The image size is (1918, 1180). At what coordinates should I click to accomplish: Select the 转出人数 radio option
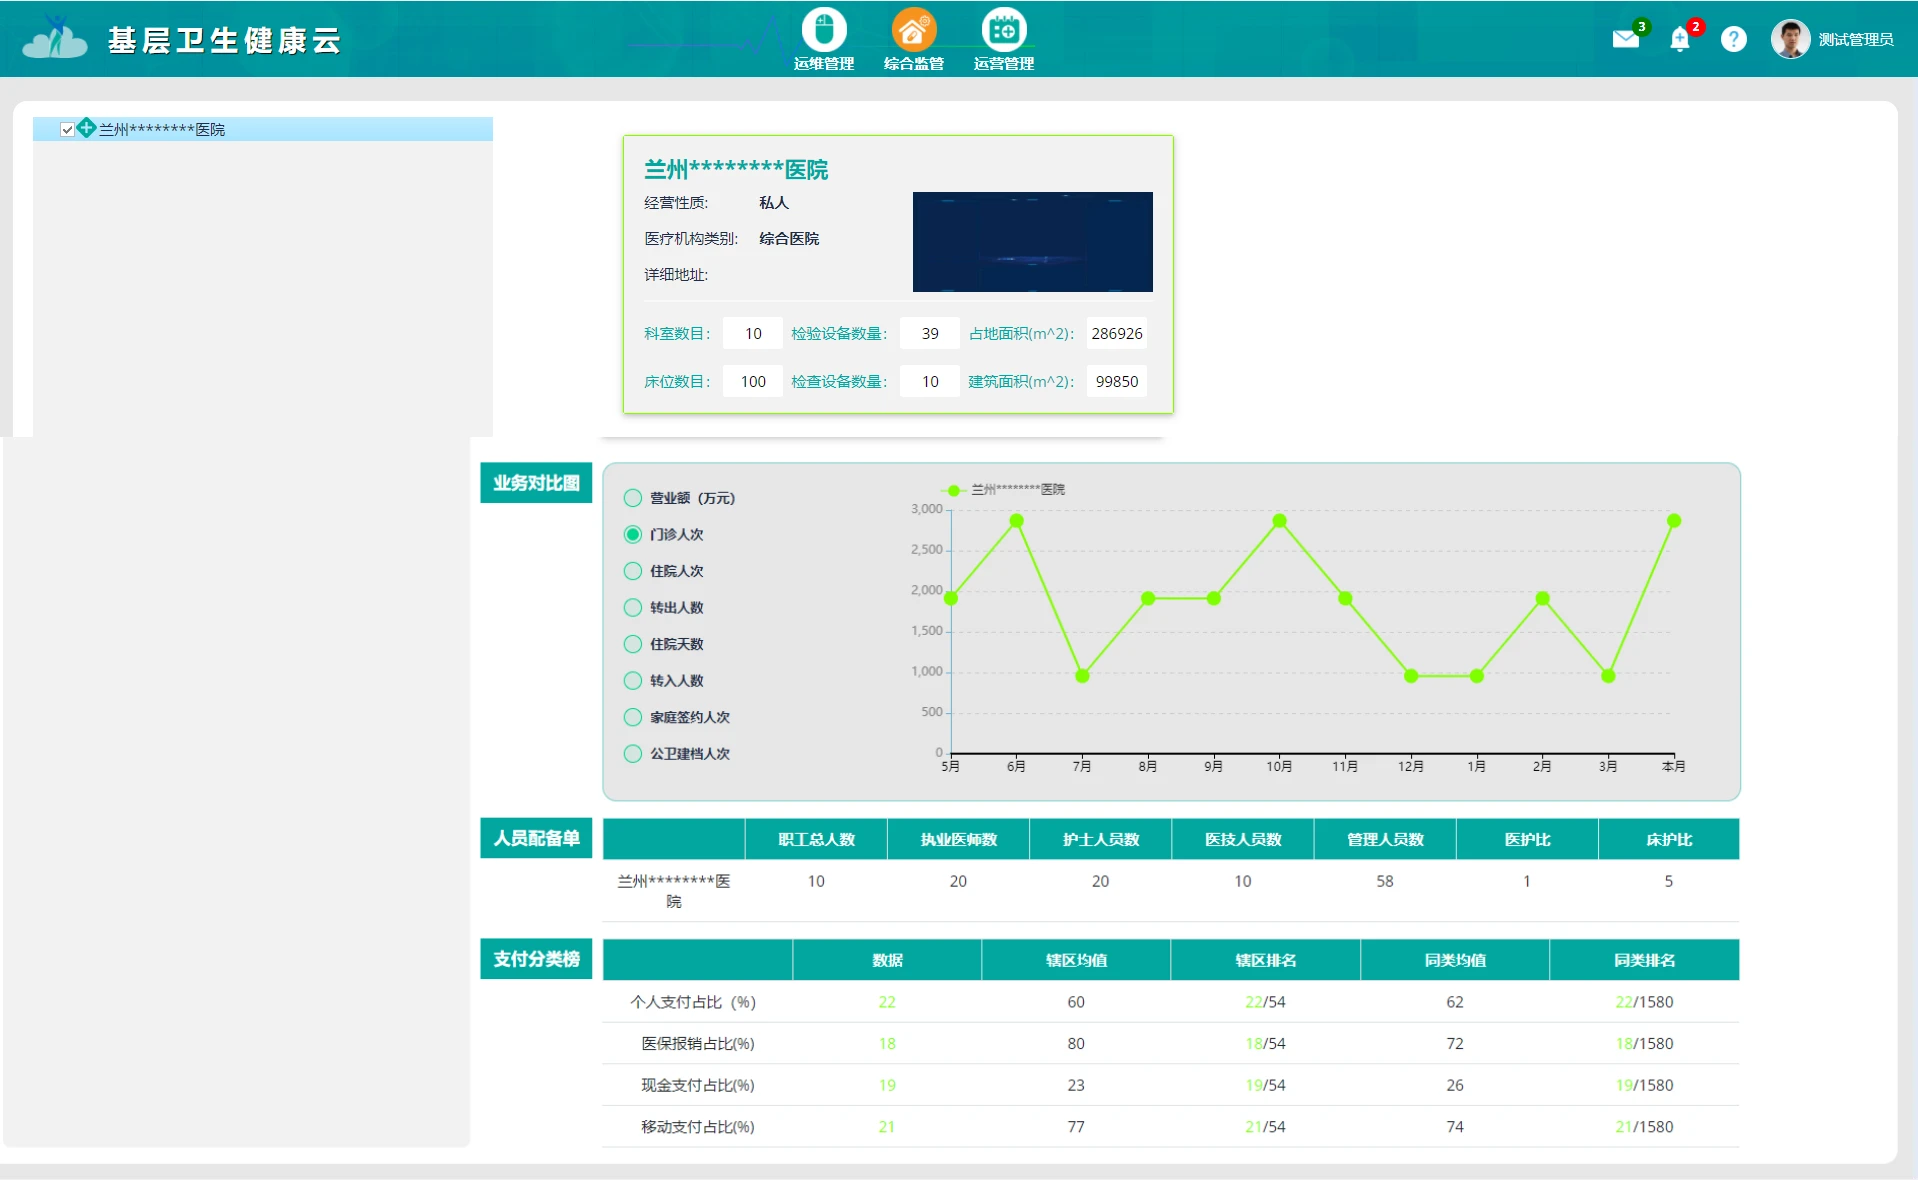(x=633, y=607)
